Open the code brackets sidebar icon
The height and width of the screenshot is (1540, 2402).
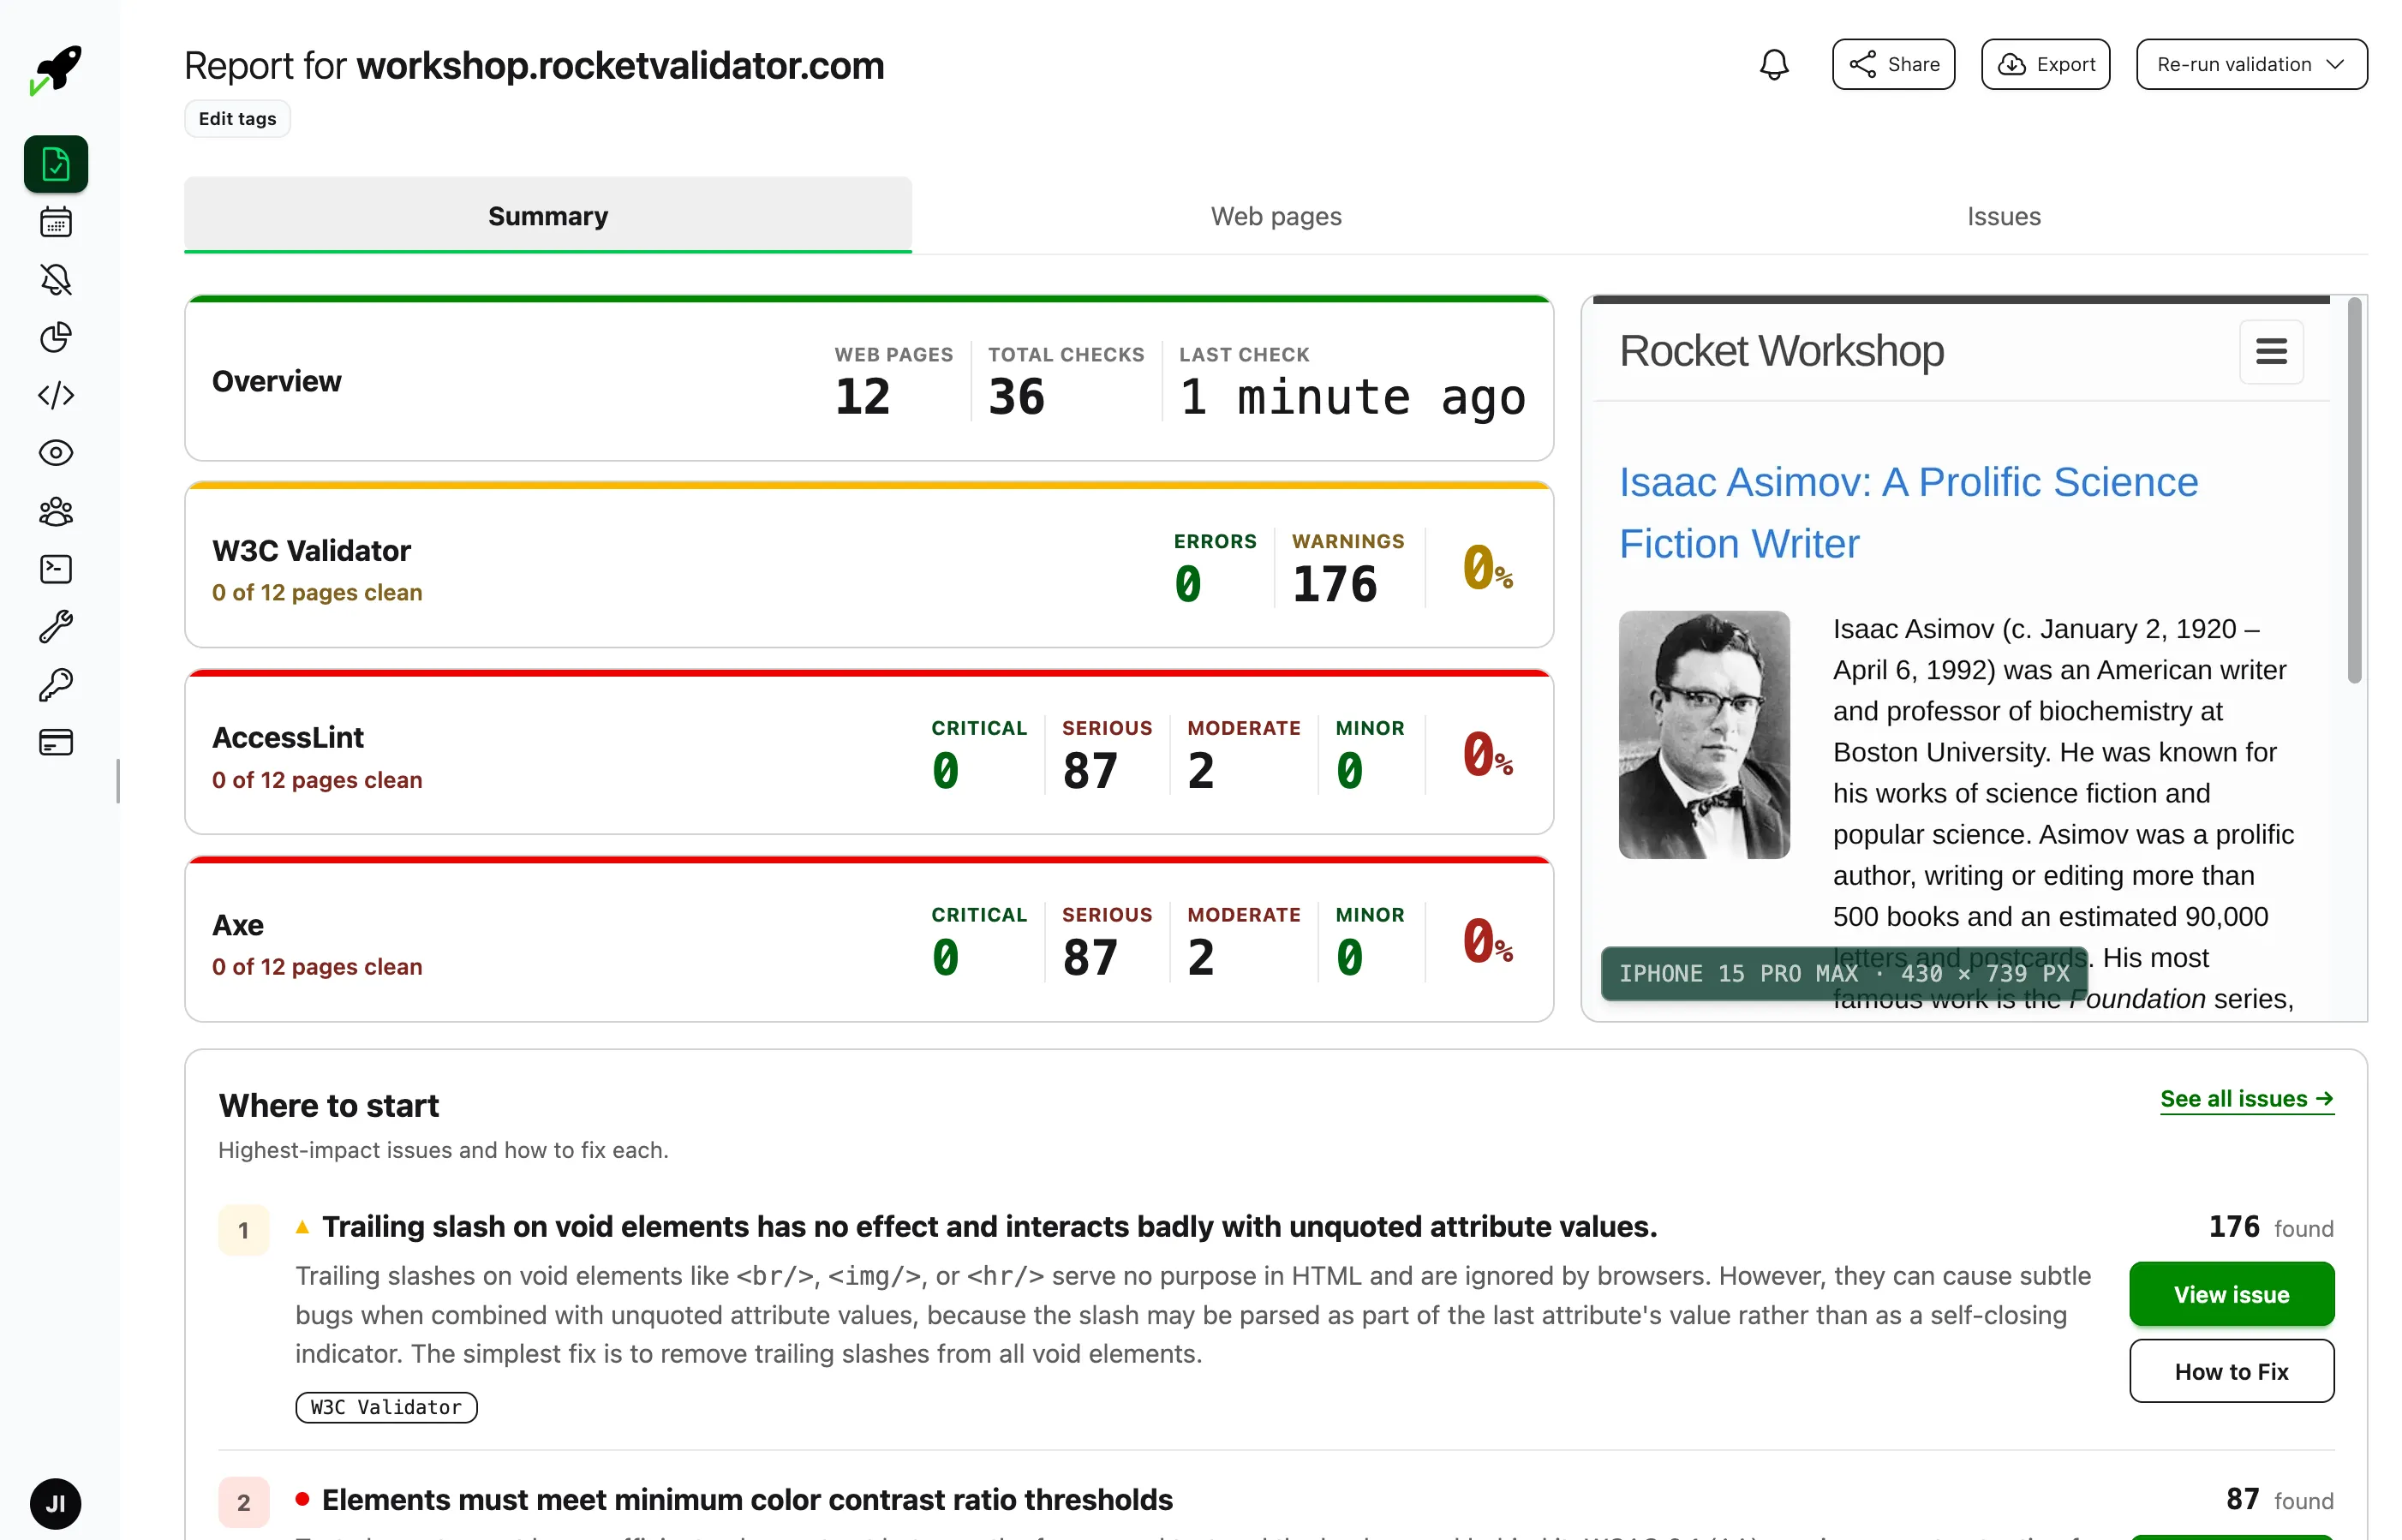56,395
